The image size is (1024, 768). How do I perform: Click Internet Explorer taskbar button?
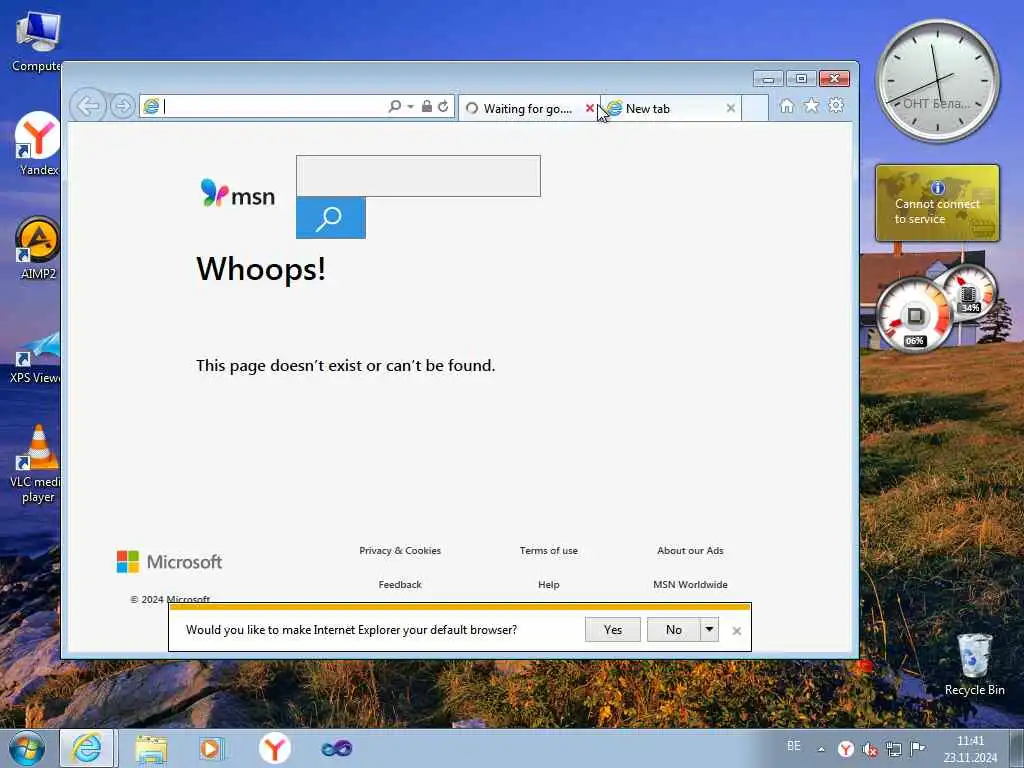87,748
